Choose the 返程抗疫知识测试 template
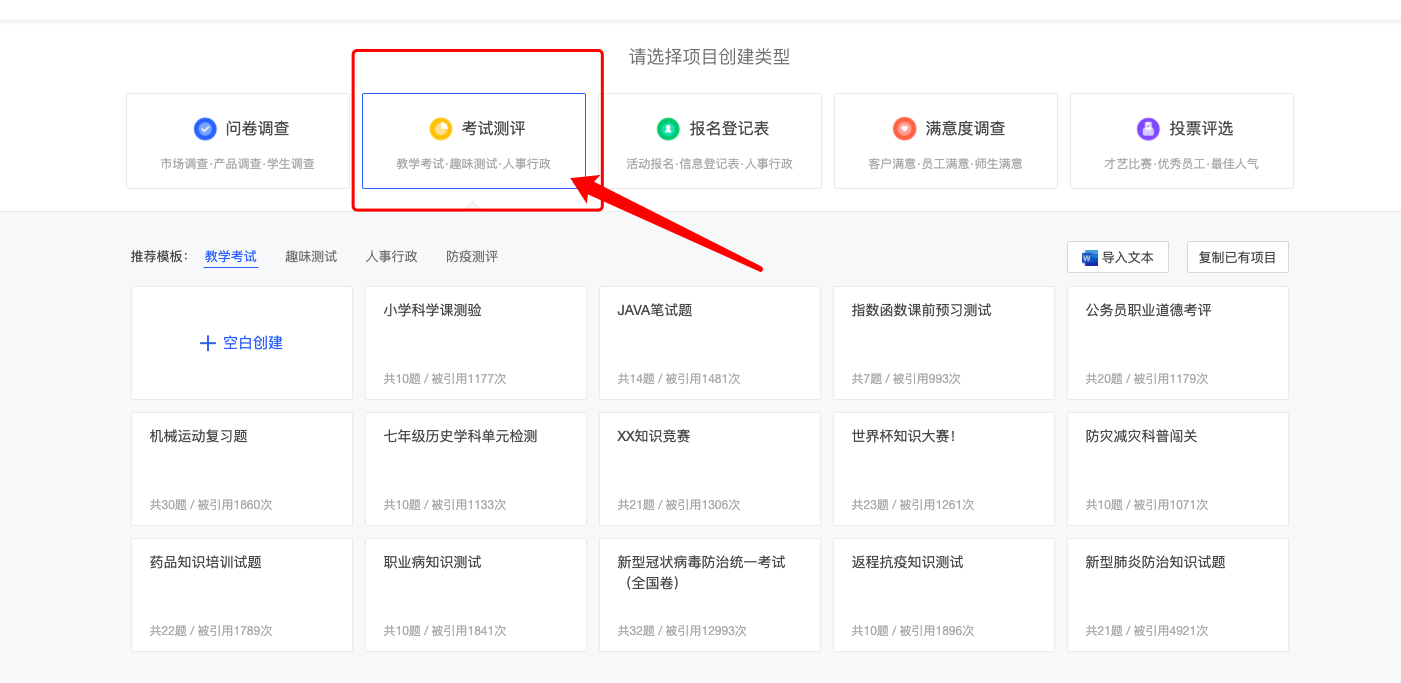Image resolution: width=1401 pixels, height=683 pixels. tap(944, 595)
